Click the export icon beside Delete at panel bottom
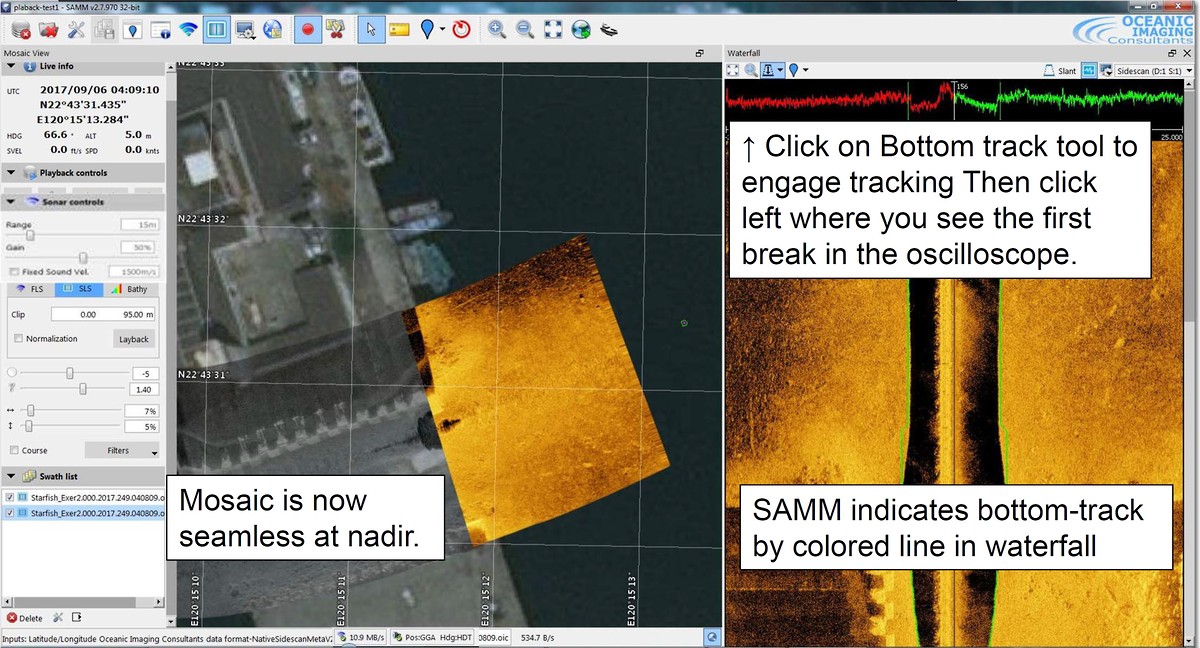 point(77,618)
